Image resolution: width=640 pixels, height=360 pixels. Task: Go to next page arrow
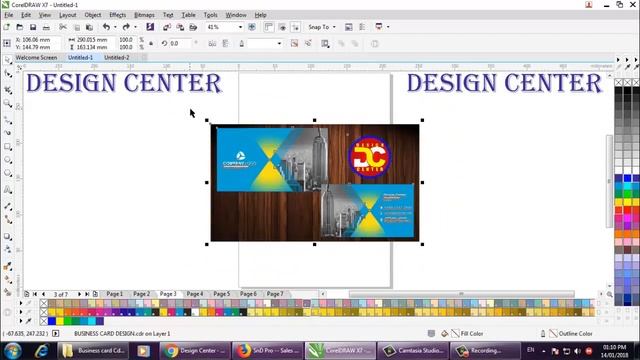pyautogui.click(x=79, y=294)
